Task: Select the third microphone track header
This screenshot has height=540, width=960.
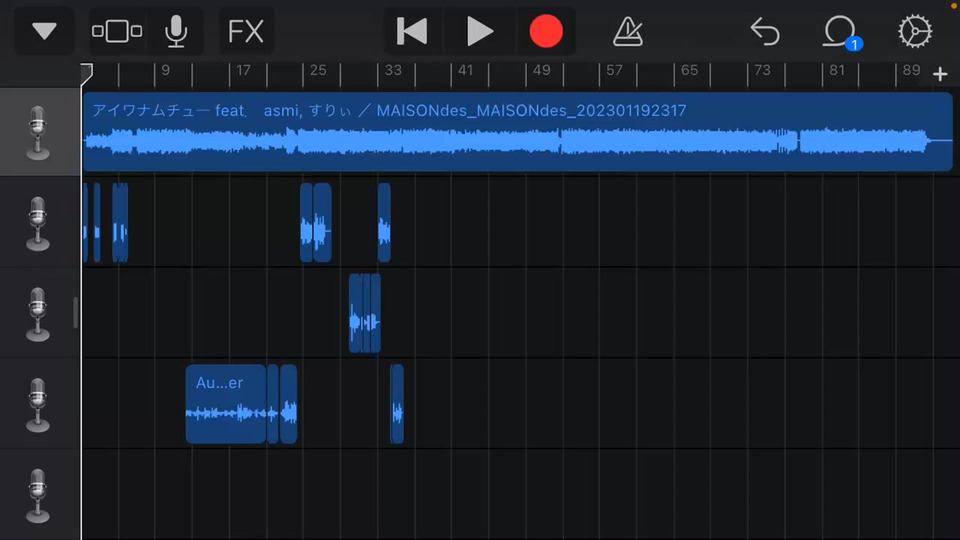Action: coord(39,313)
